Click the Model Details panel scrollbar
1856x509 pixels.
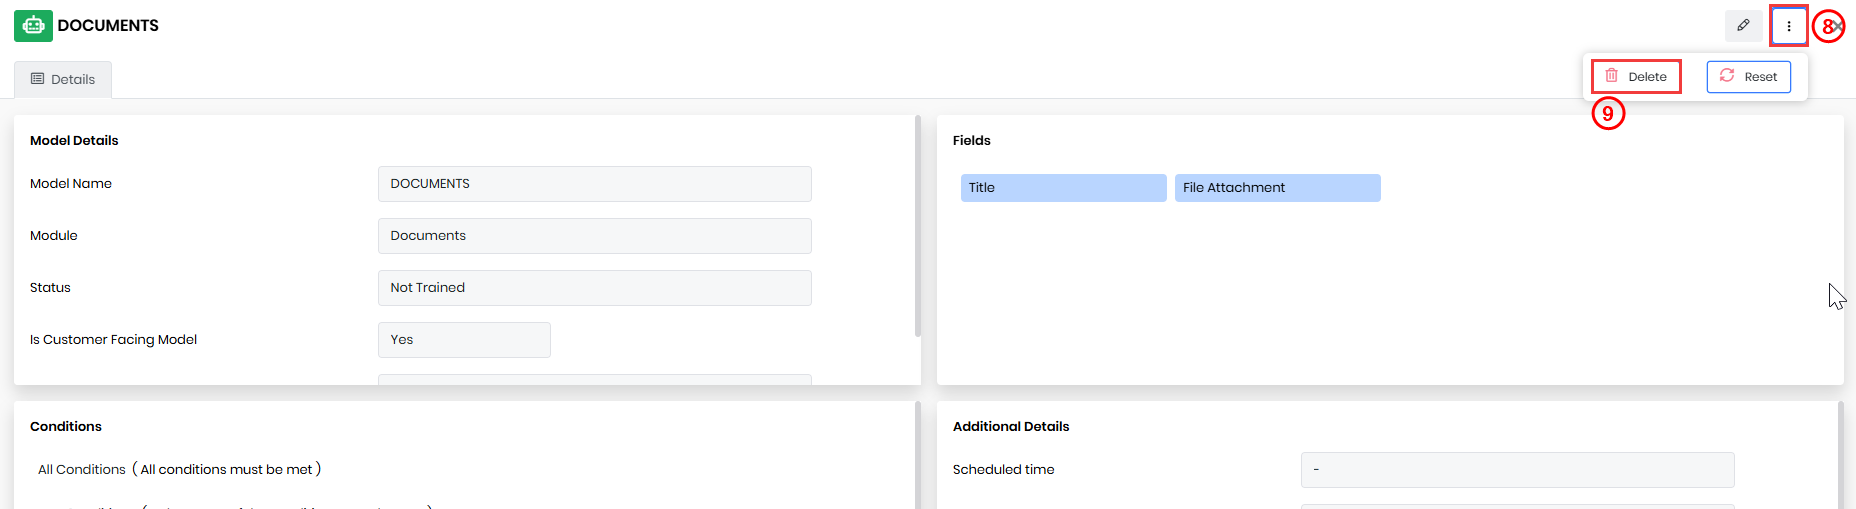tap(918, 227)
